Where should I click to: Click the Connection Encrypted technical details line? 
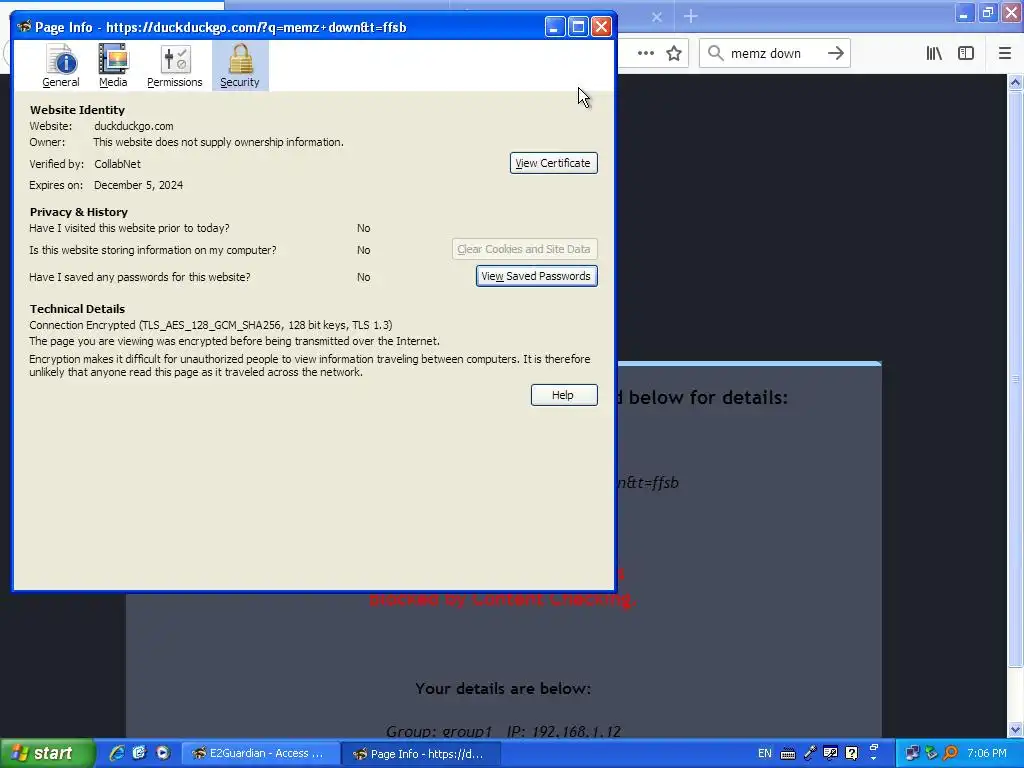pos(210,325)
